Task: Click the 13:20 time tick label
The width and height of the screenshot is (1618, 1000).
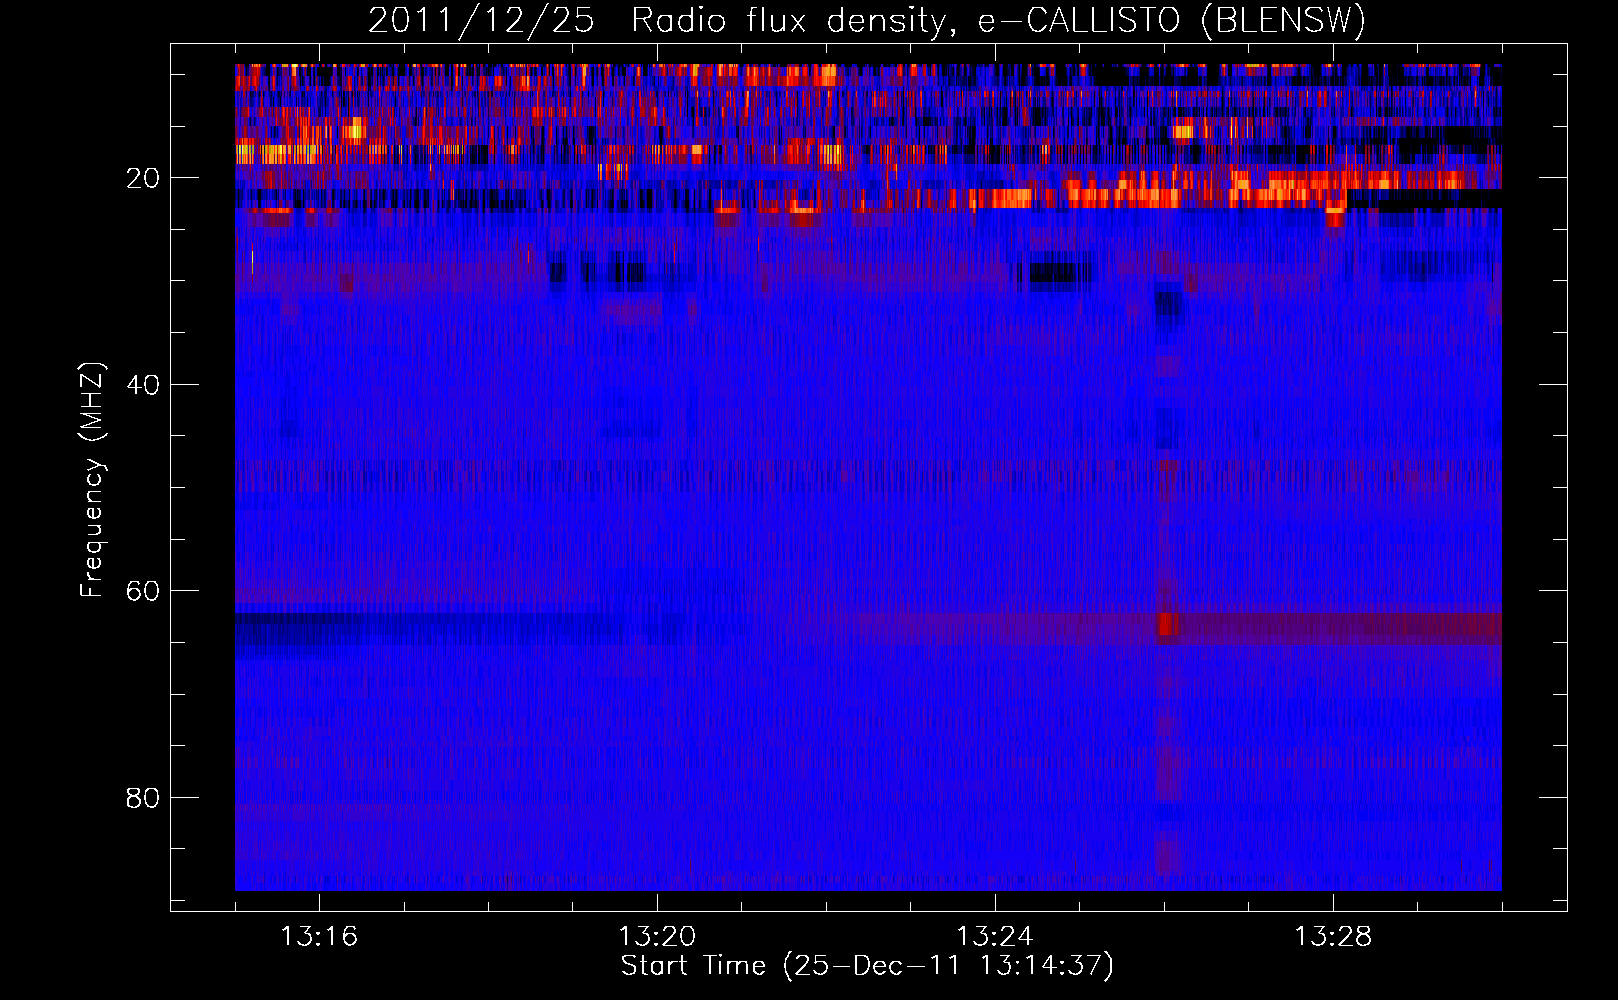Action: tap(657, 937)
